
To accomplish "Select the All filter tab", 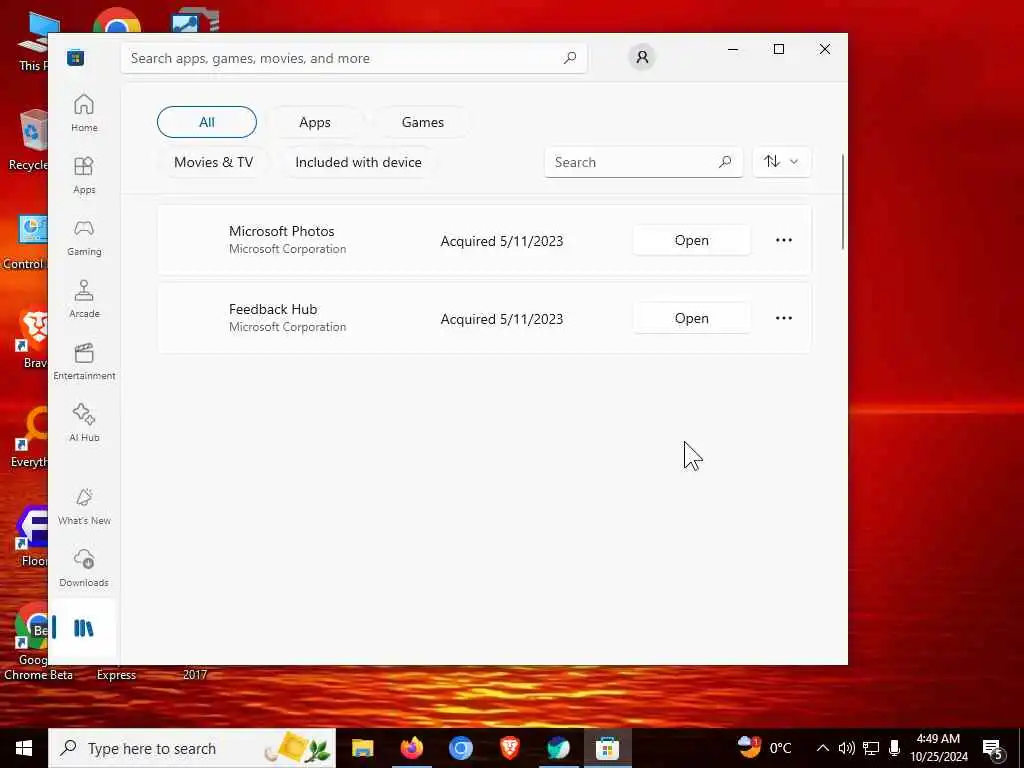I will click(207, 122).
